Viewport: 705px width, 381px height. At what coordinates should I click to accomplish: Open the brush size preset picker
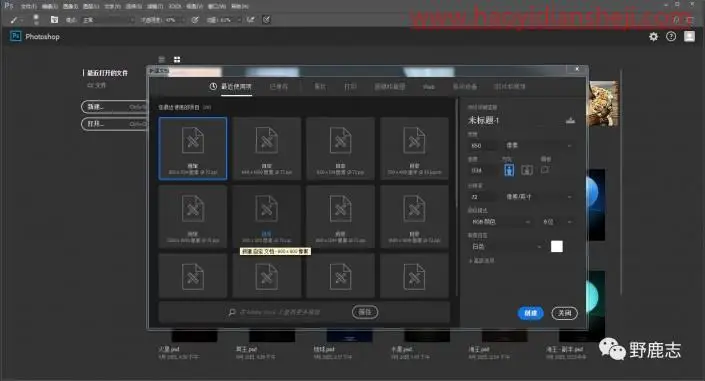click(x=36, y=19)
